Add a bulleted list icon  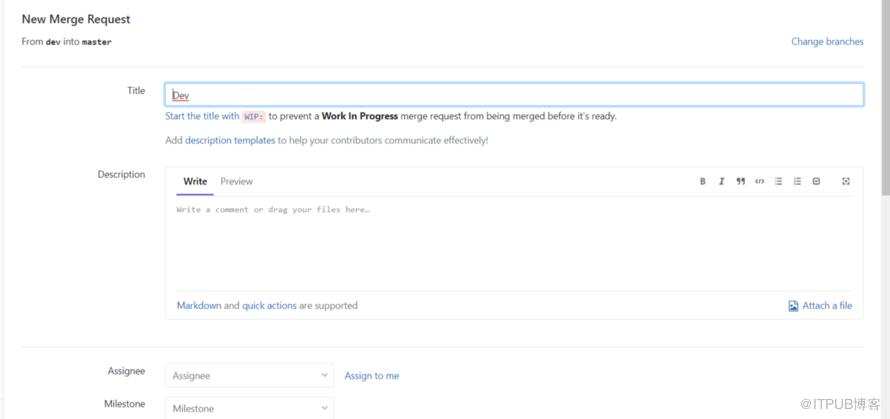[779, 182]
